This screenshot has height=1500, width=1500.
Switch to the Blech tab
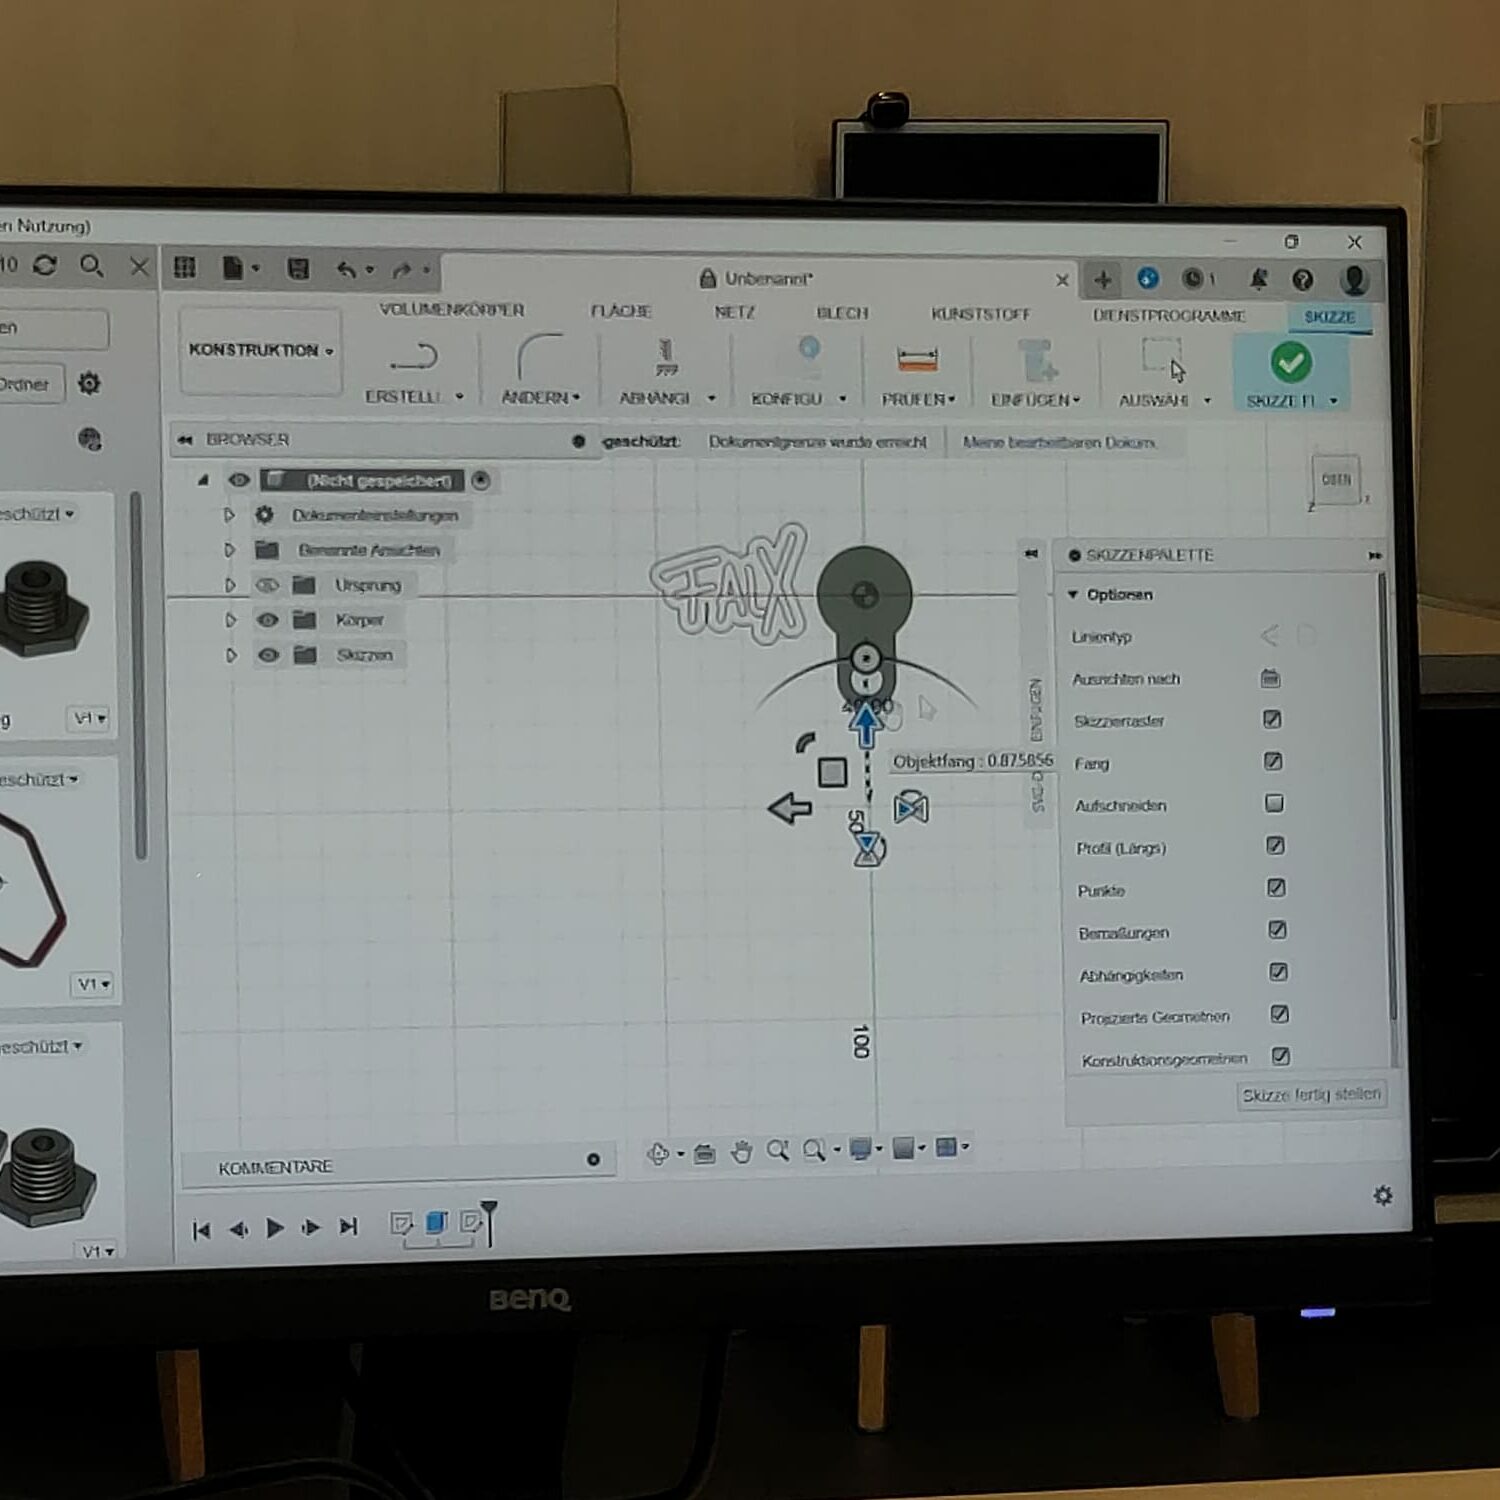pyautogui.click(x=842, y=313)
